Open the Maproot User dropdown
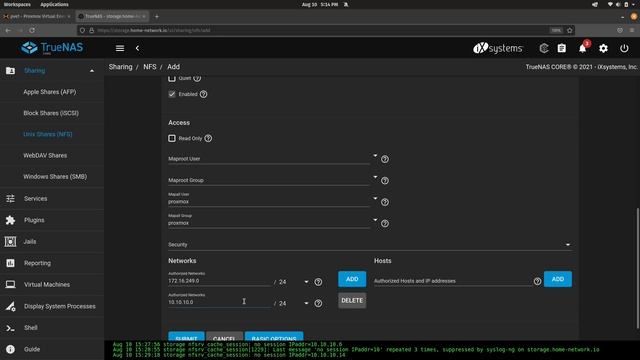 [x=375, y=156]
